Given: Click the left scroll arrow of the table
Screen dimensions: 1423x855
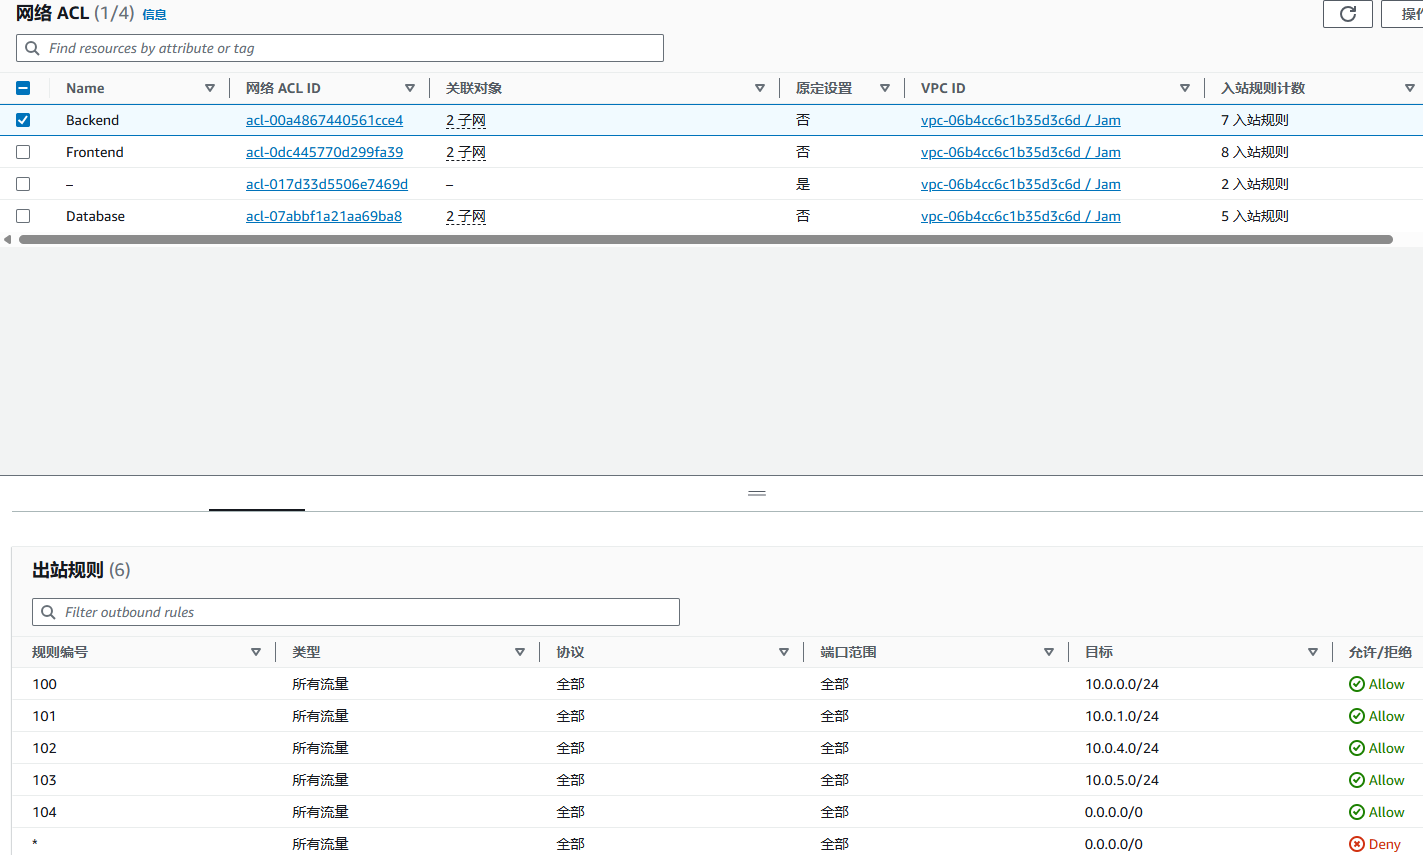Looking at the screenshot, I should pos(8,240).
